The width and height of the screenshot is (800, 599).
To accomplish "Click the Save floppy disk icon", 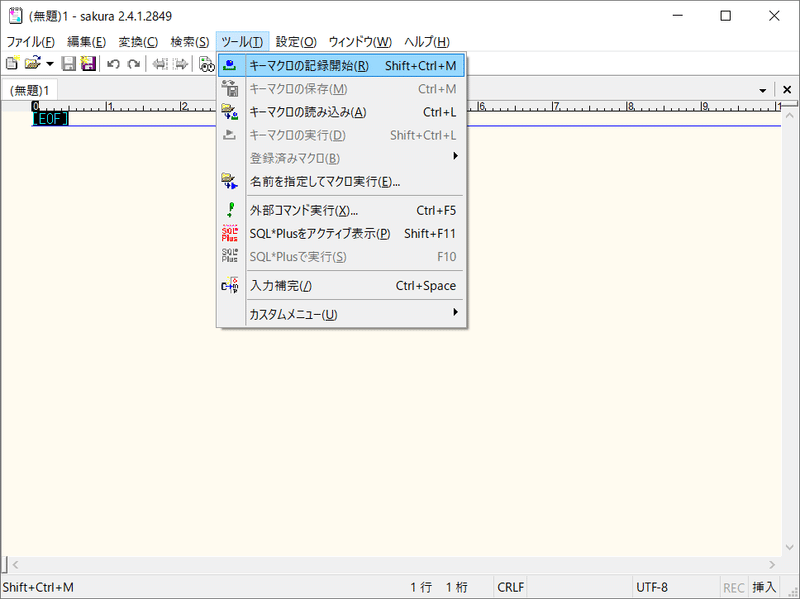I will tap(68, 63).
